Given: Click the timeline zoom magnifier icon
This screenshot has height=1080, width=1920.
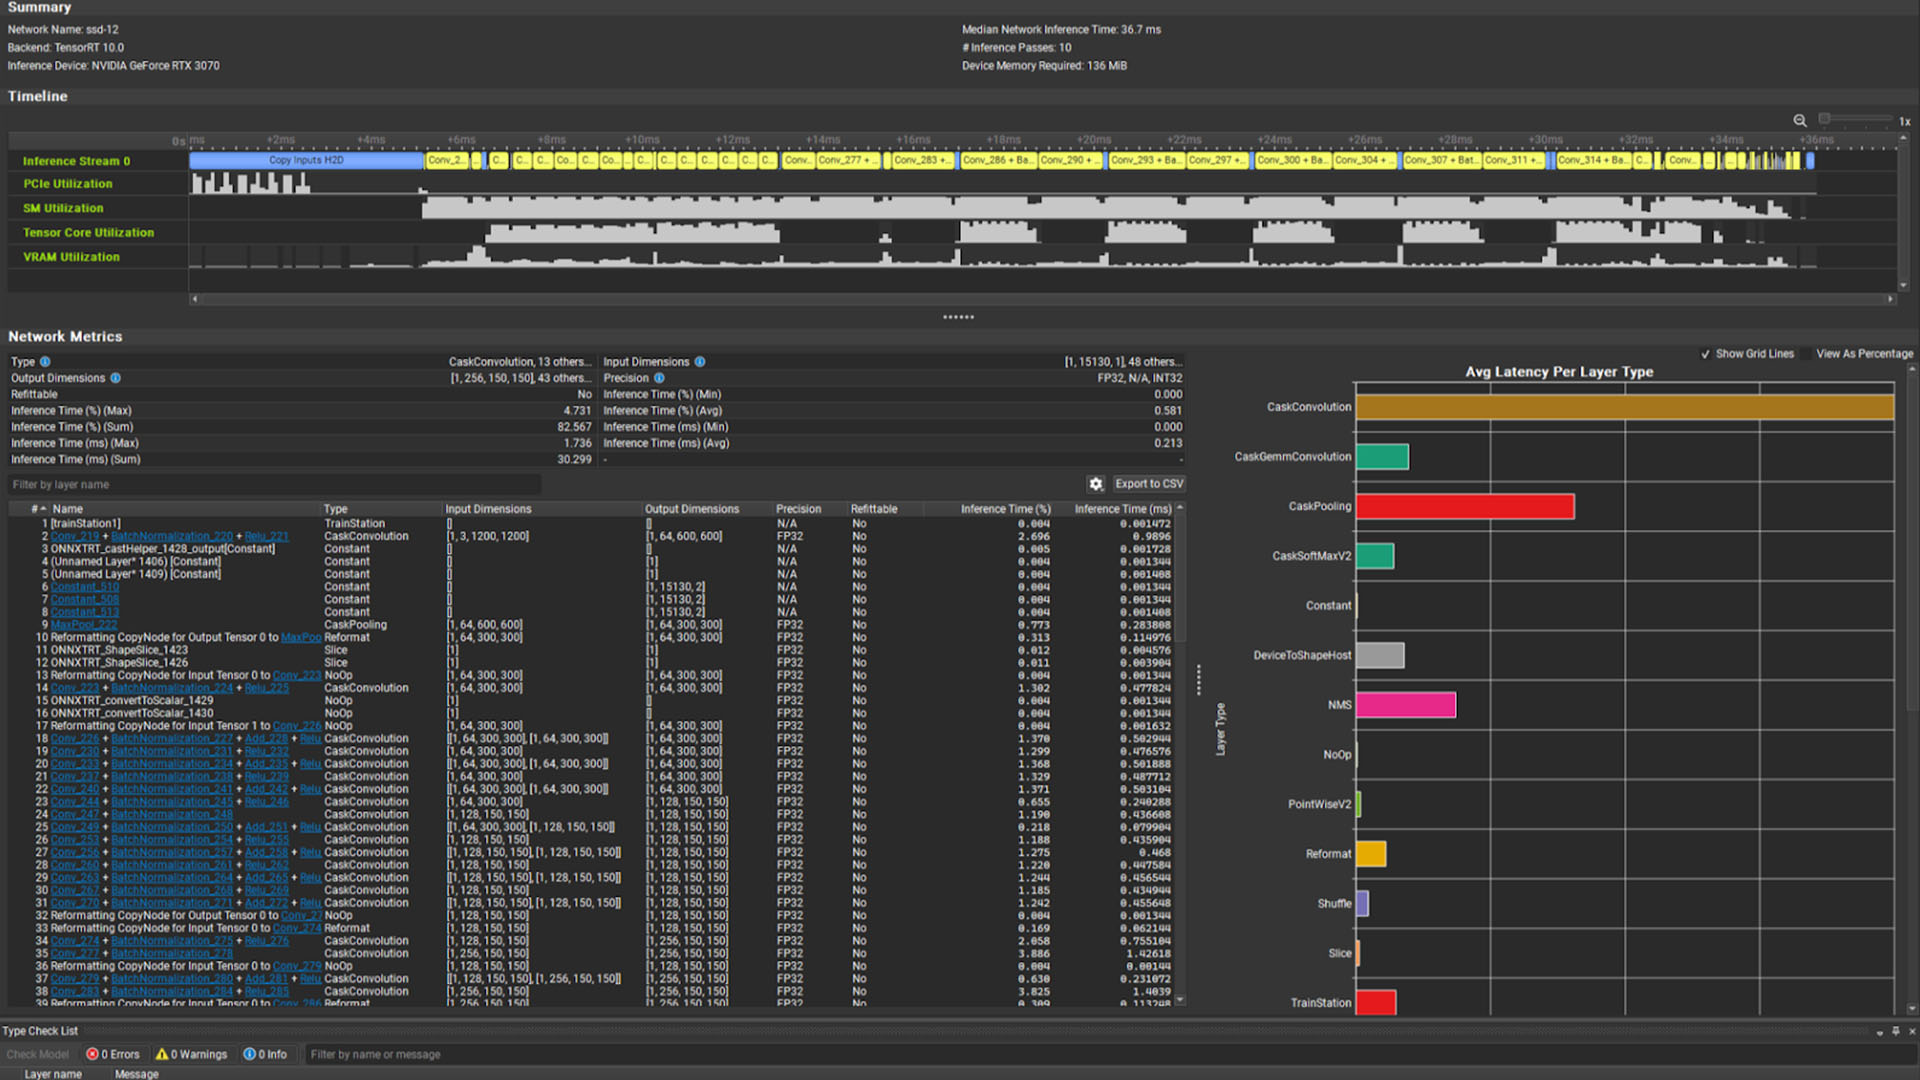Looking at the screenshot, I should (x=1799, y=120).
